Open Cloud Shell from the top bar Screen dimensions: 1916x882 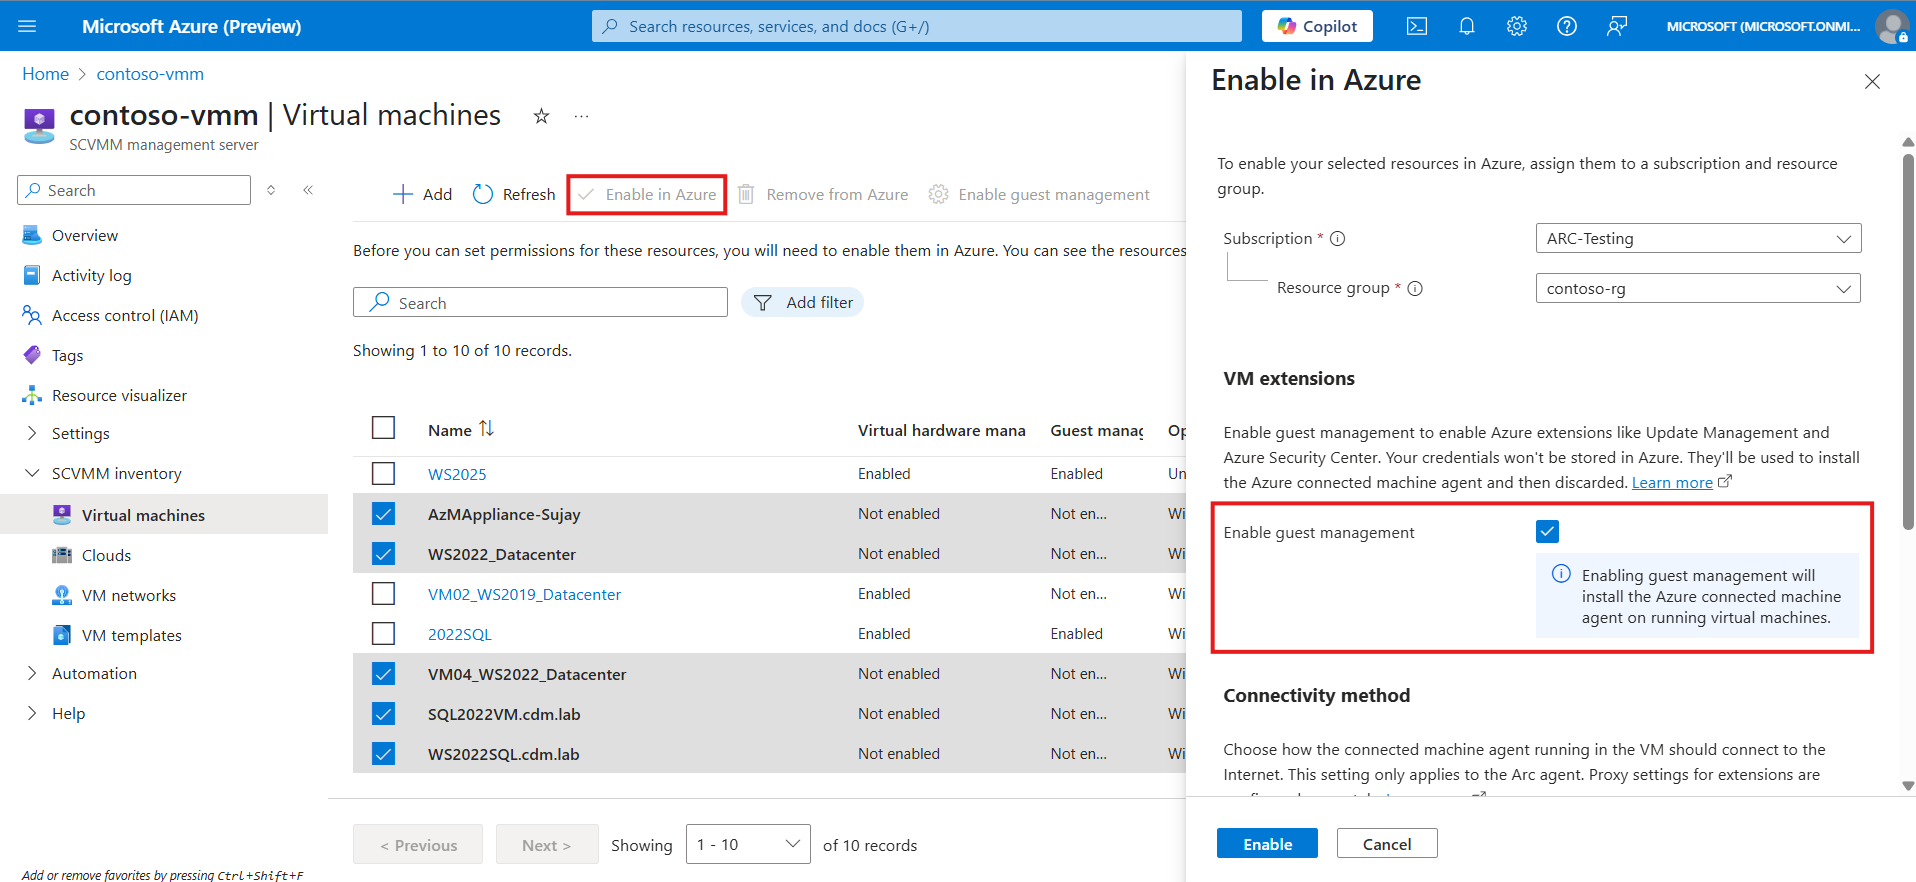click(x=1417, y=26)
